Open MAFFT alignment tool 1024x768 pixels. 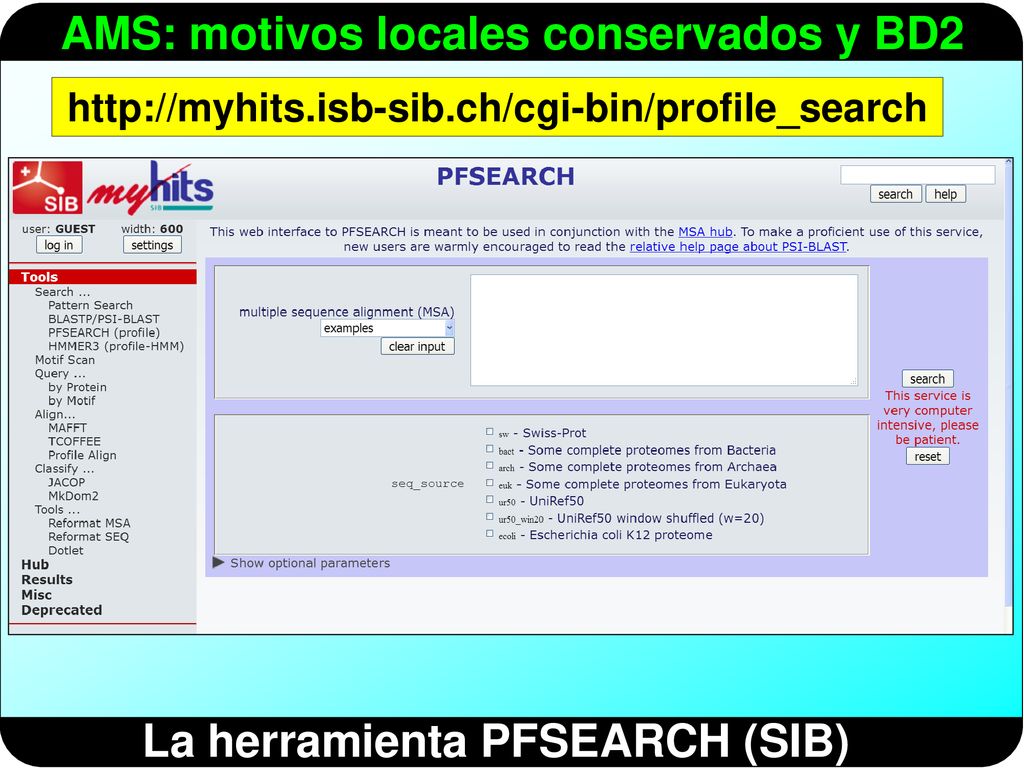tap(67, 428)
